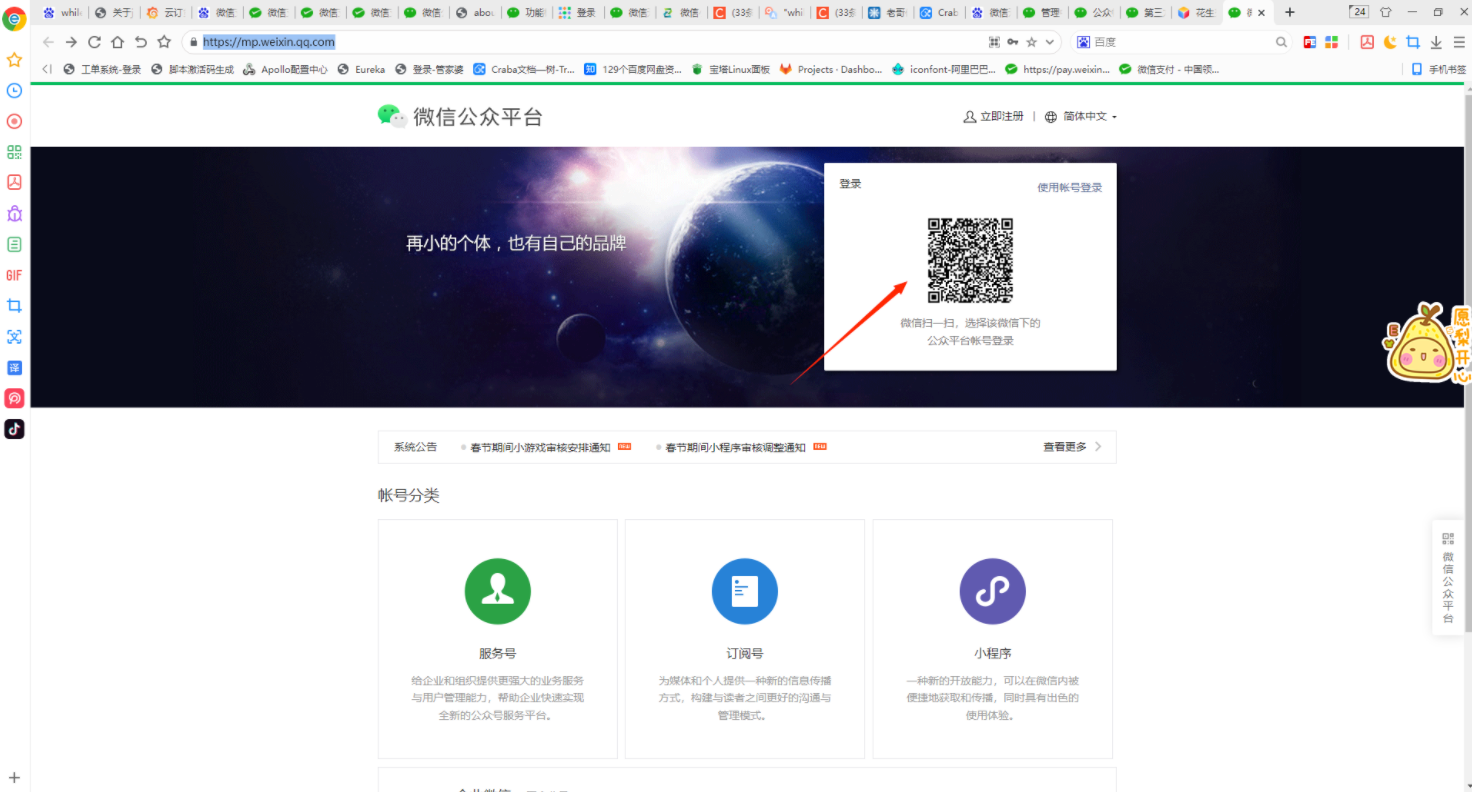1472x792 pixels.
Task: Click 立即注册 register link
Action: point(993,116)
